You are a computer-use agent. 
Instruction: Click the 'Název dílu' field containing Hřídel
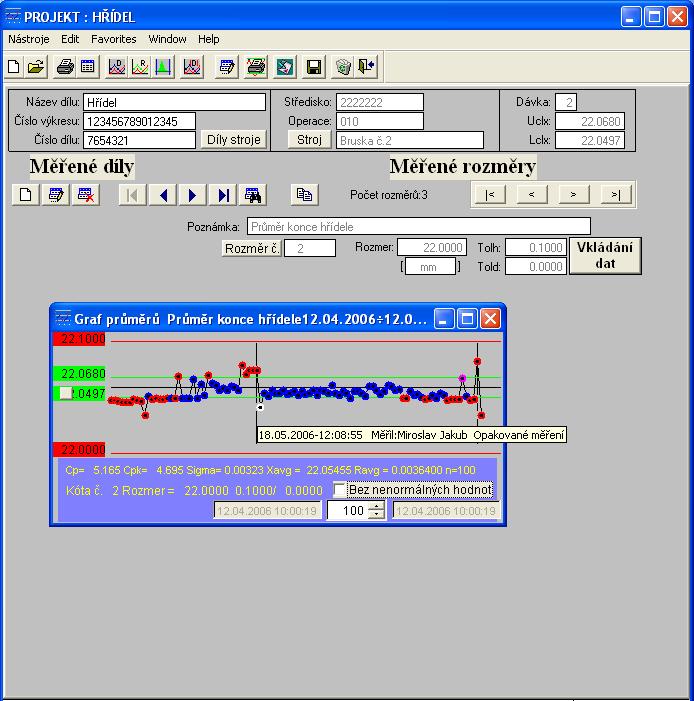coord(174,102)
